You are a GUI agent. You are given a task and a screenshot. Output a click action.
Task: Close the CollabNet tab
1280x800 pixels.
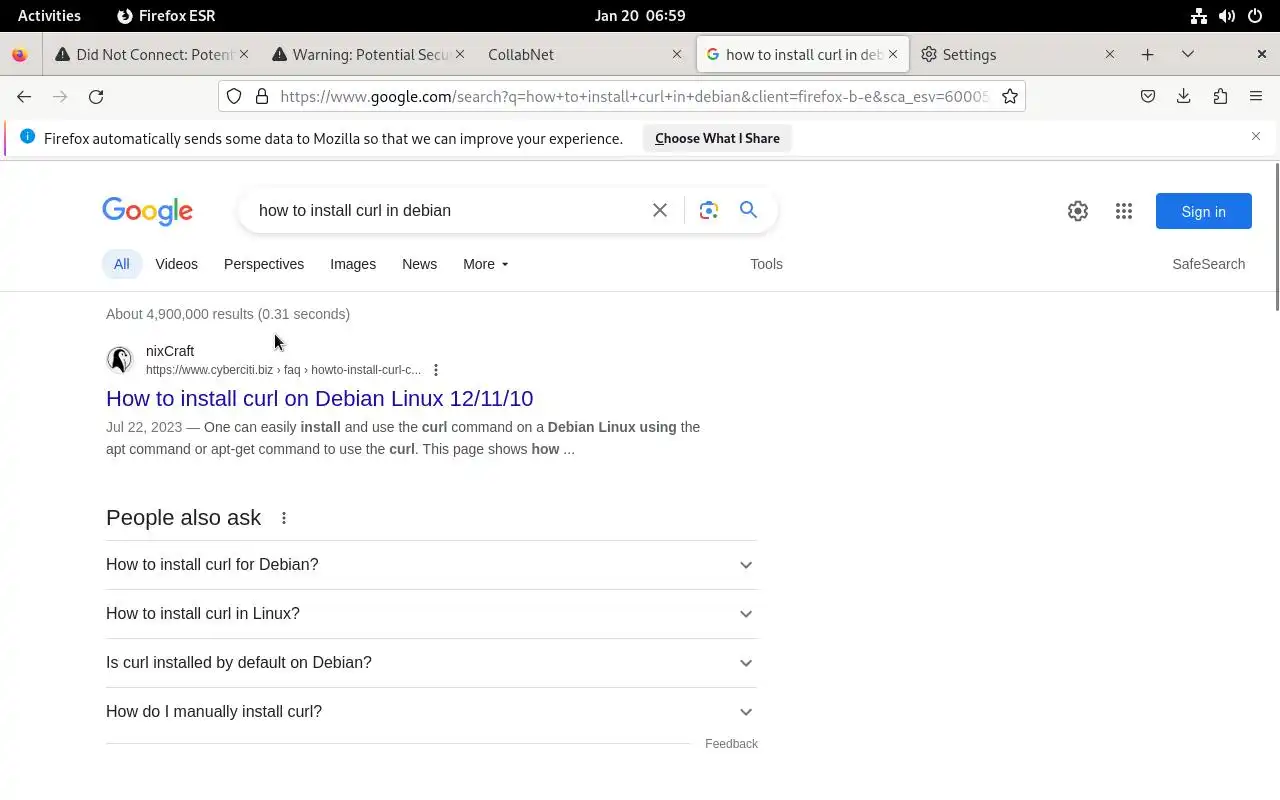pos(677,54)
